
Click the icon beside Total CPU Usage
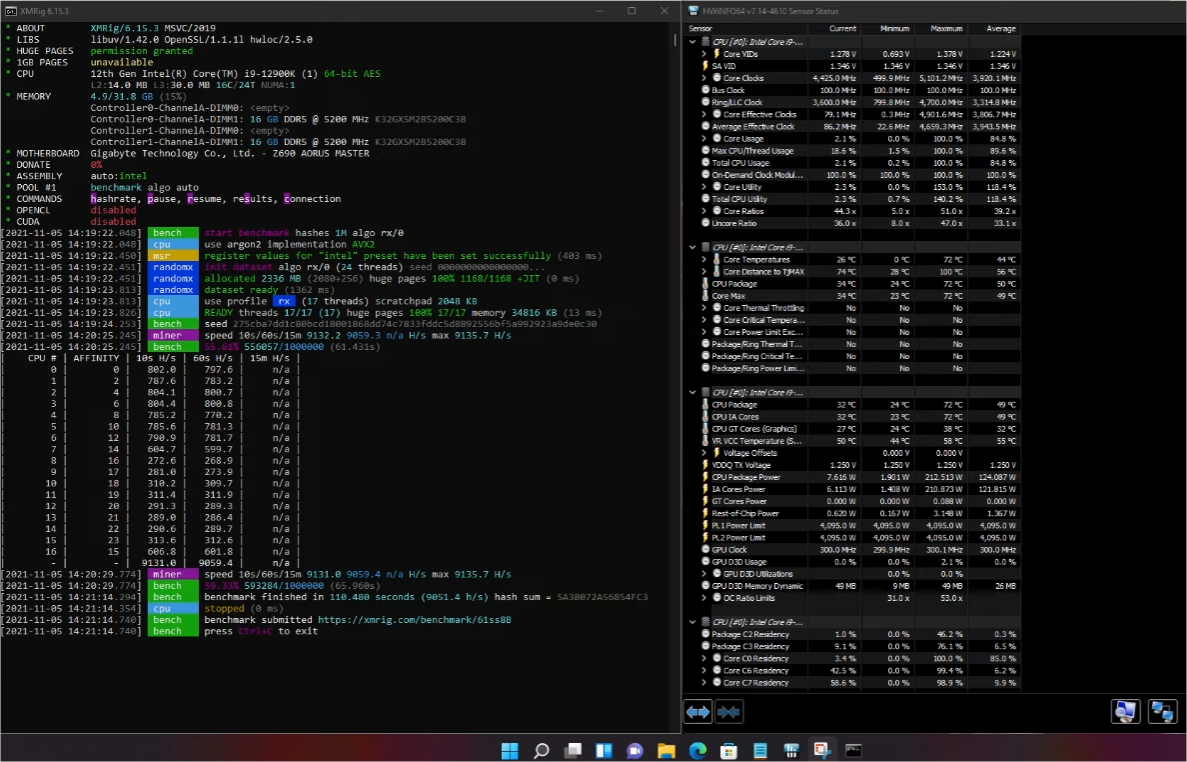click(706, 163)
